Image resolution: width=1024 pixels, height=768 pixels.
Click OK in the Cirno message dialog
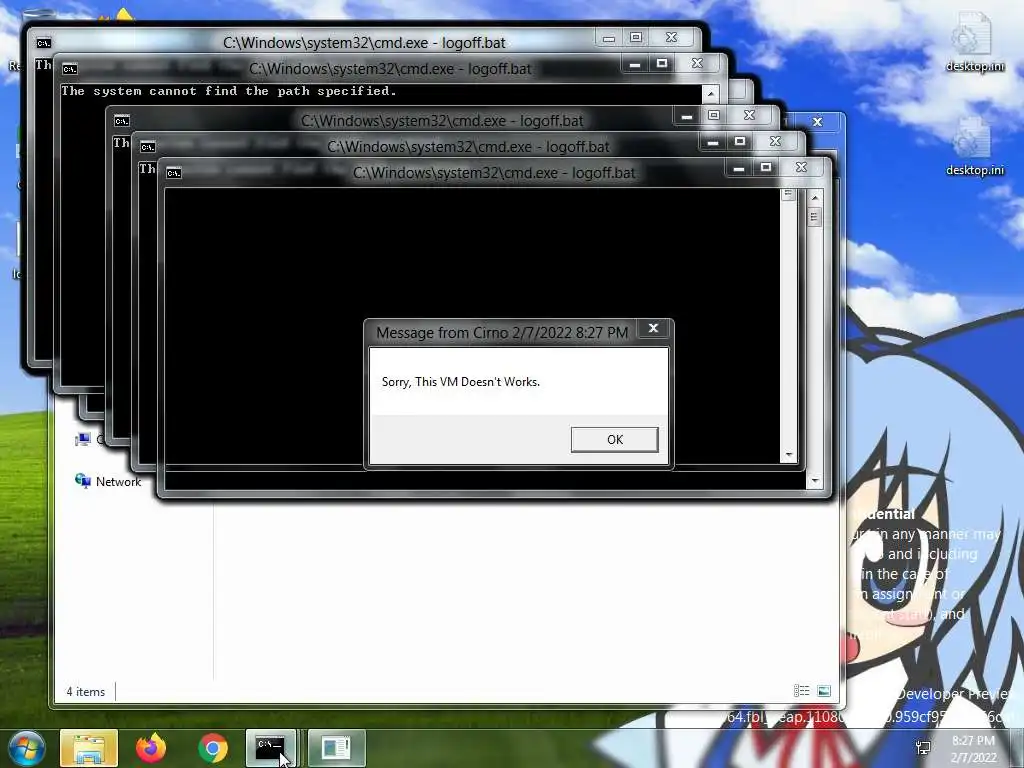614,440
